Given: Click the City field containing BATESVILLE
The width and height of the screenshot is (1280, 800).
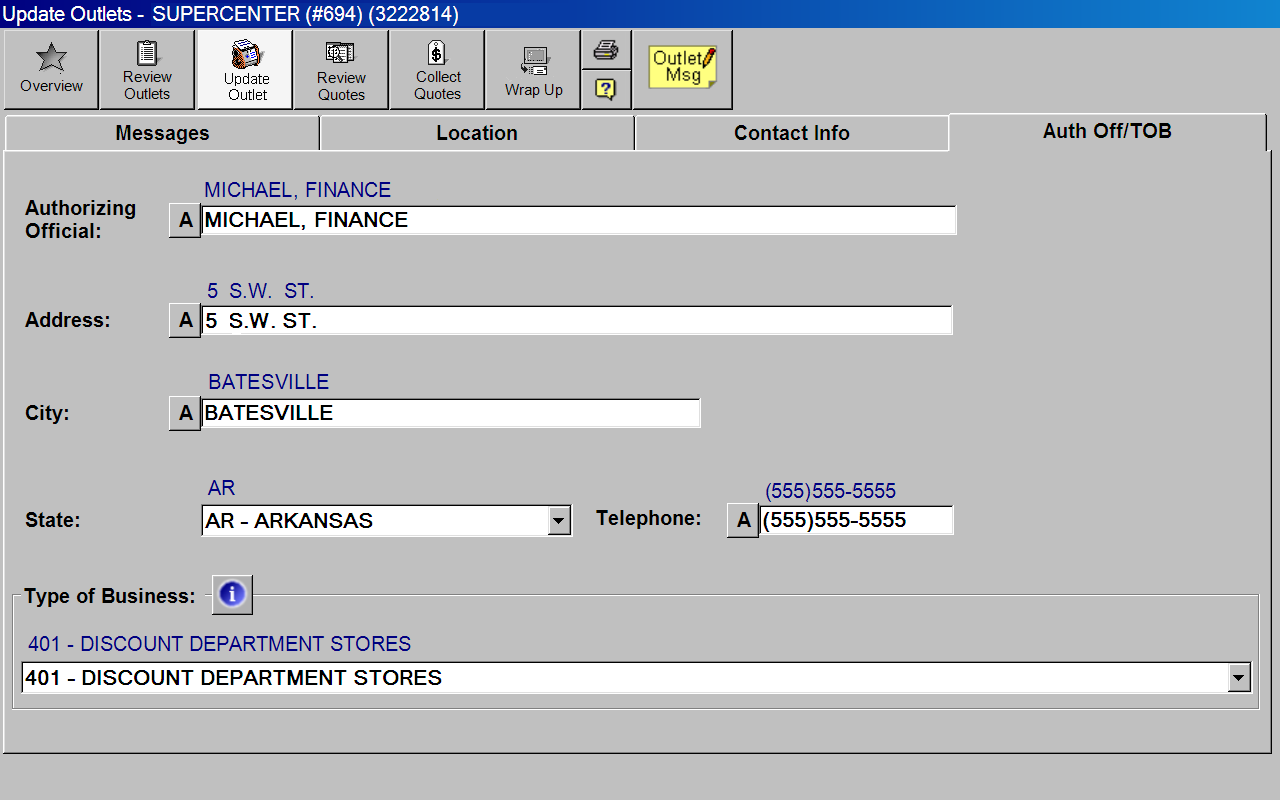Looking at the screenshot, I should 451,413.
